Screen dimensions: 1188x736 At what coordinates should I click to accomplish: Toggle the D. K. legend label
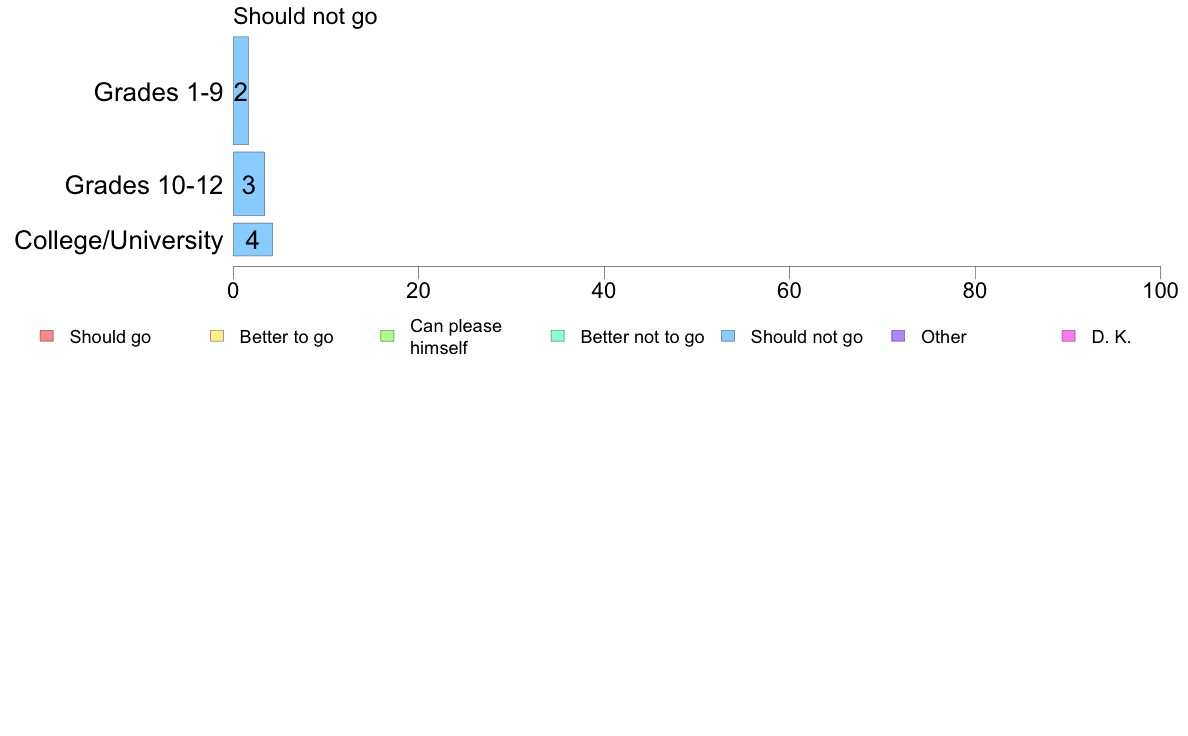coord(1111,337)
